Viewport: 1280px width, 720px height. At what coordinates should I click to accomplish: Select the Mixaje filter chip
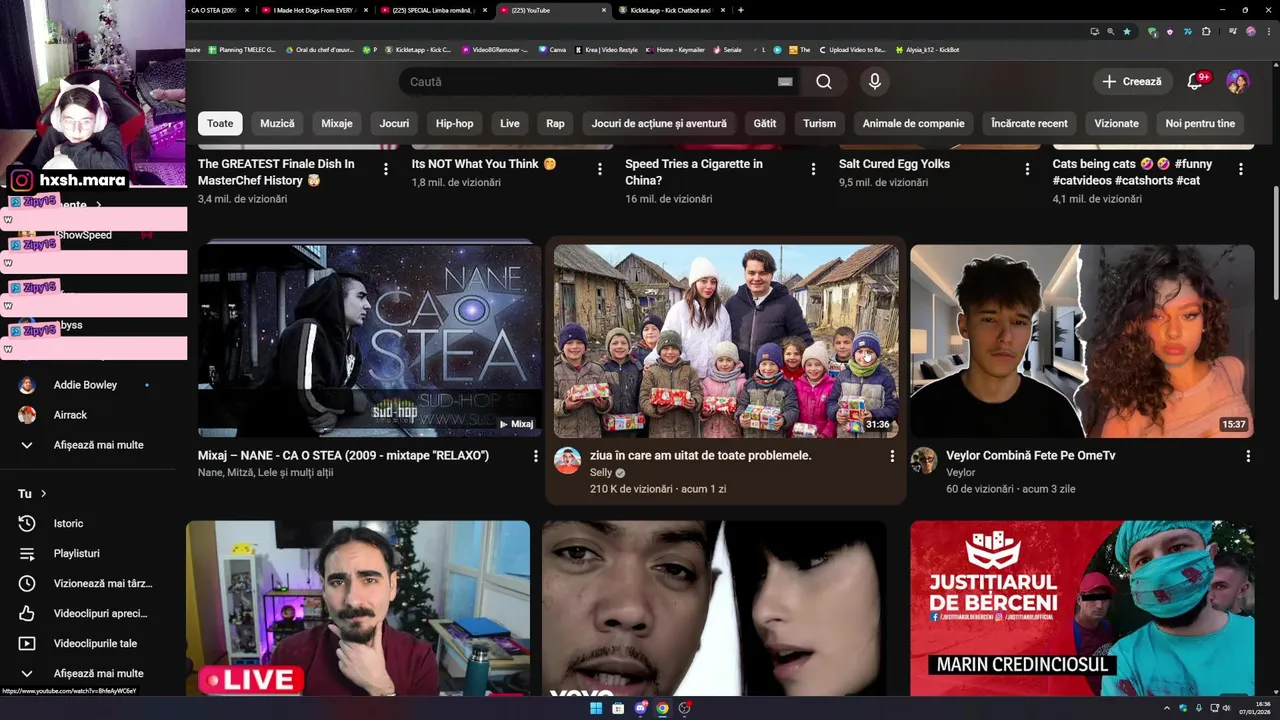tap(337, 123)
